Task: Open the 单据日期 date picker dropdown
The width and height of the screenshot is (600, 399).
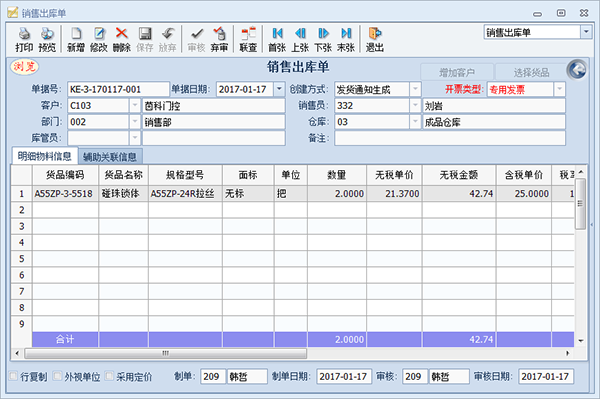Action: click(x=279, y=89)
